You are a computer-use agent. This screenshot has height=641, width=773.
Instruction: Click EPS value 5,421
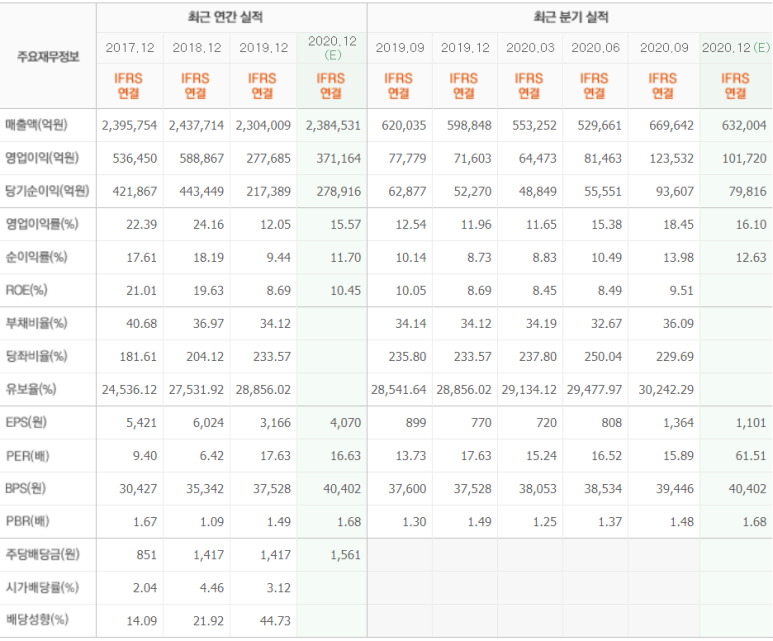141,423
